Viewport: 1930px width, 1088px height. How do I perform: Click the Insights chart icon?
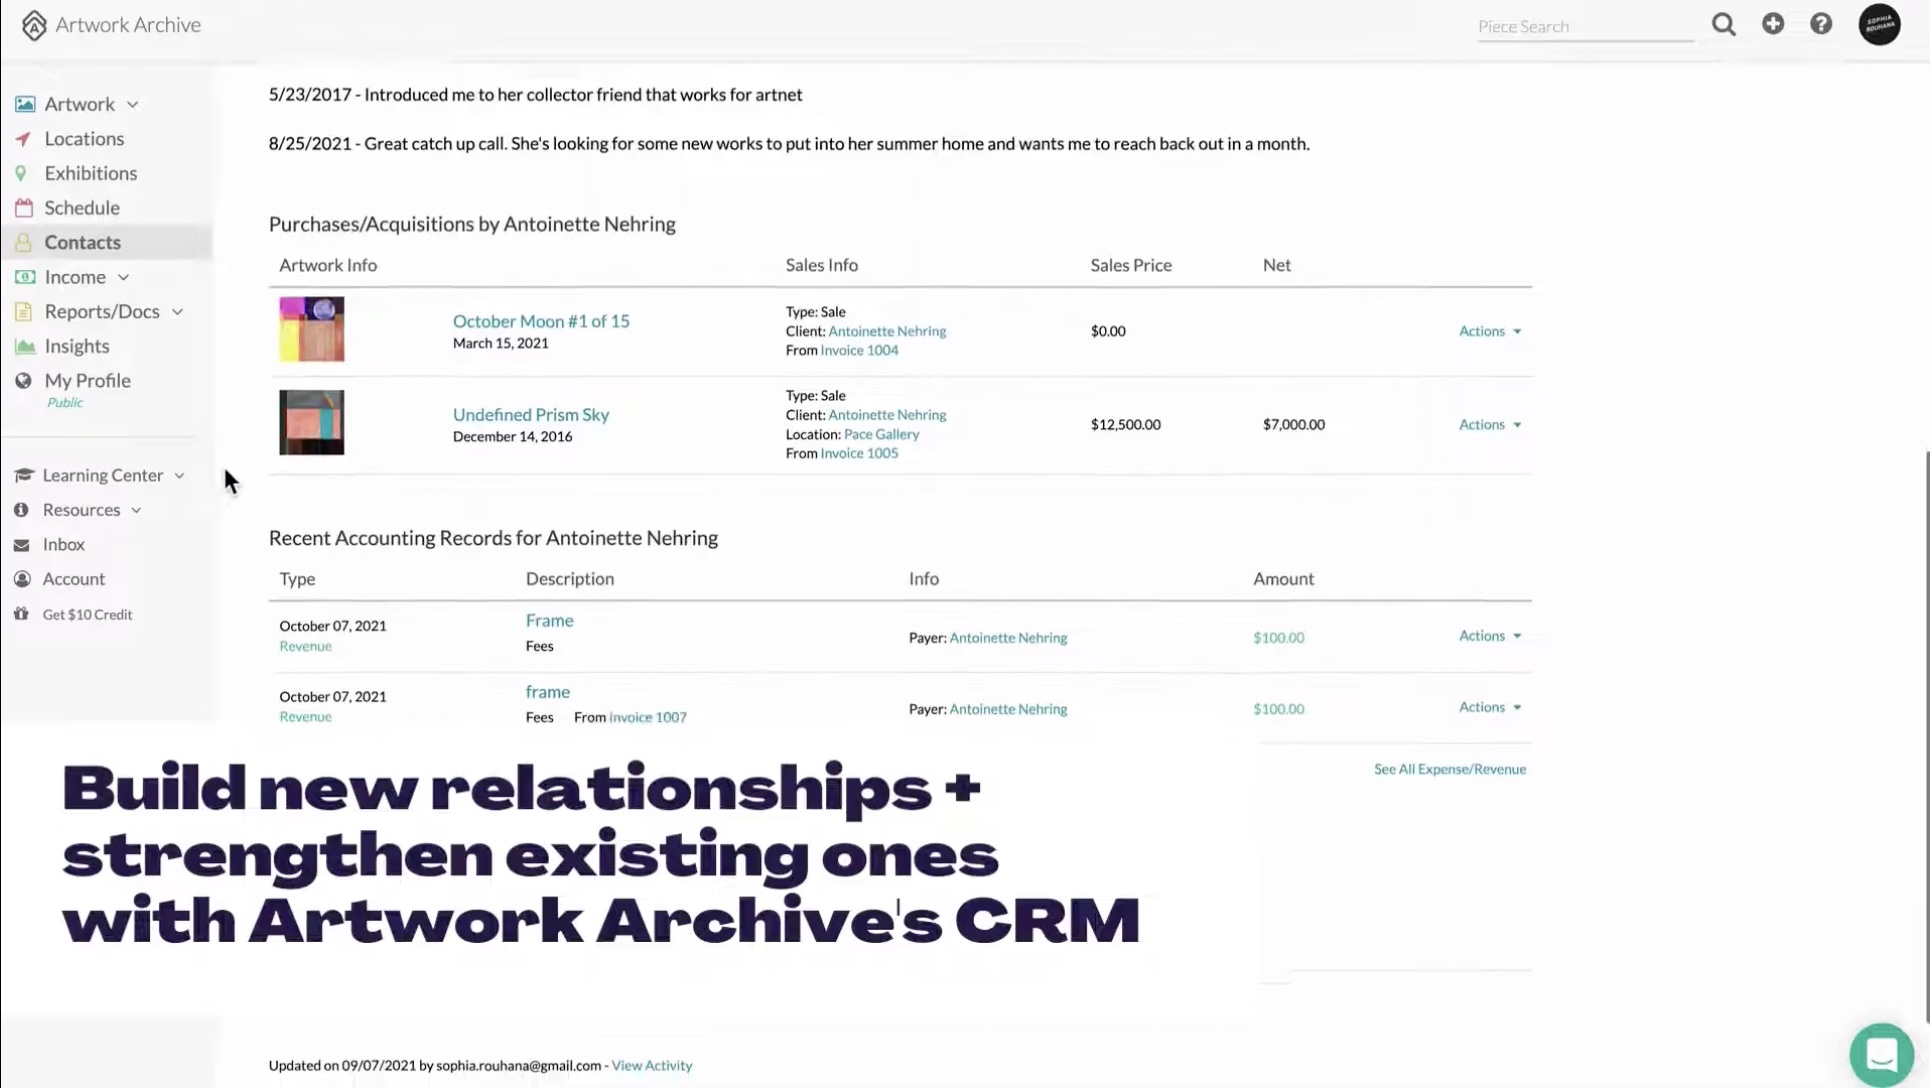pos(25,346)
